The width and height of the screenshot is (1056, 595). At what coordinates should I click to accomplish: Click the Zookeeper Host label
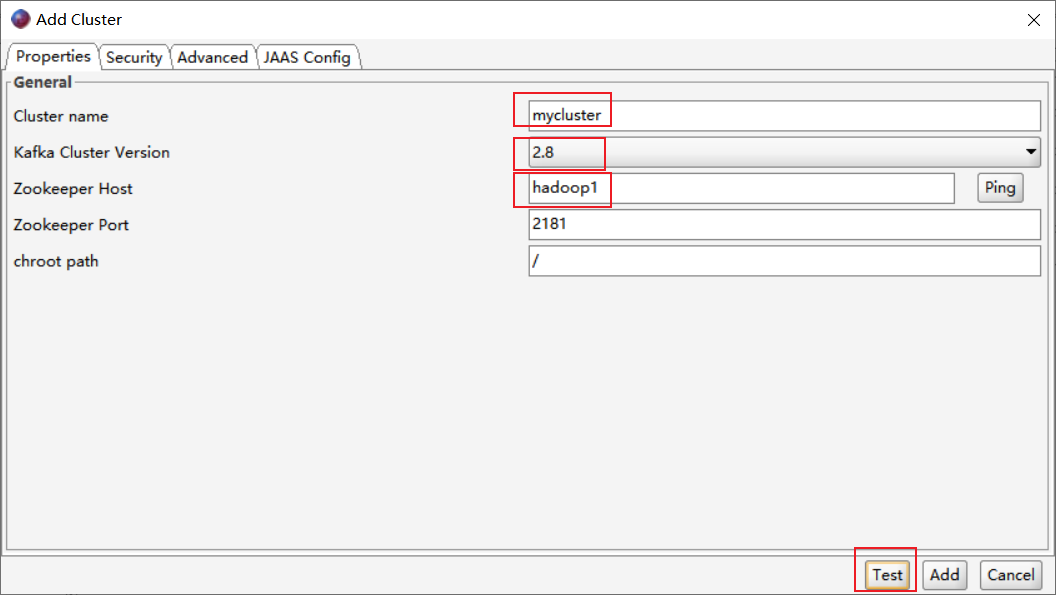coord(73,189)
